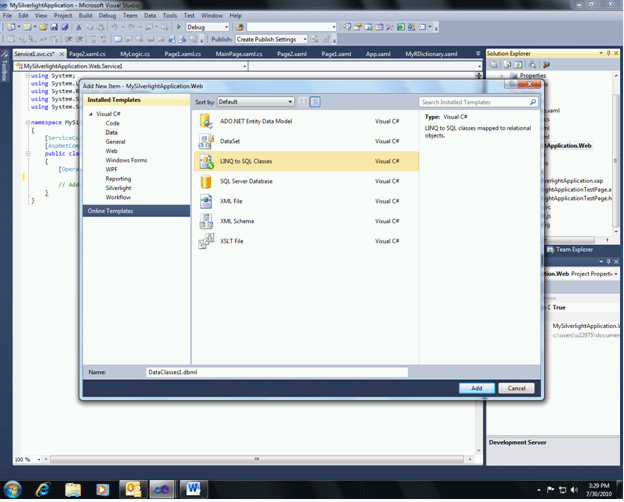Click the Cancel button in dialog
The height and width of the screenshot is (502, 624).
(x=516, y=388)
